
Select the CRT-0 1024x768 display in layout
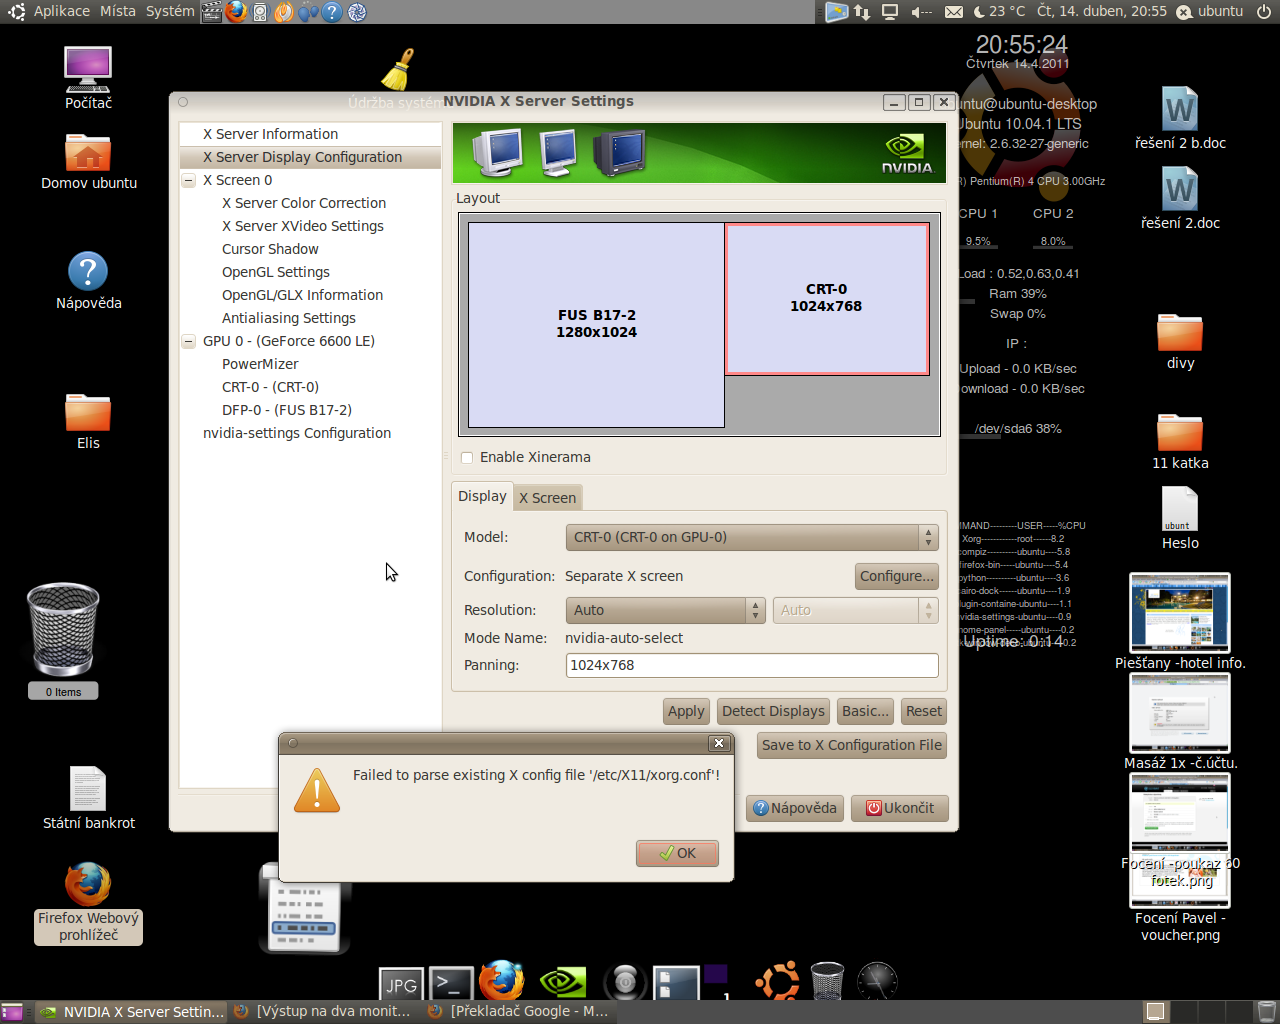click(827, 298)
